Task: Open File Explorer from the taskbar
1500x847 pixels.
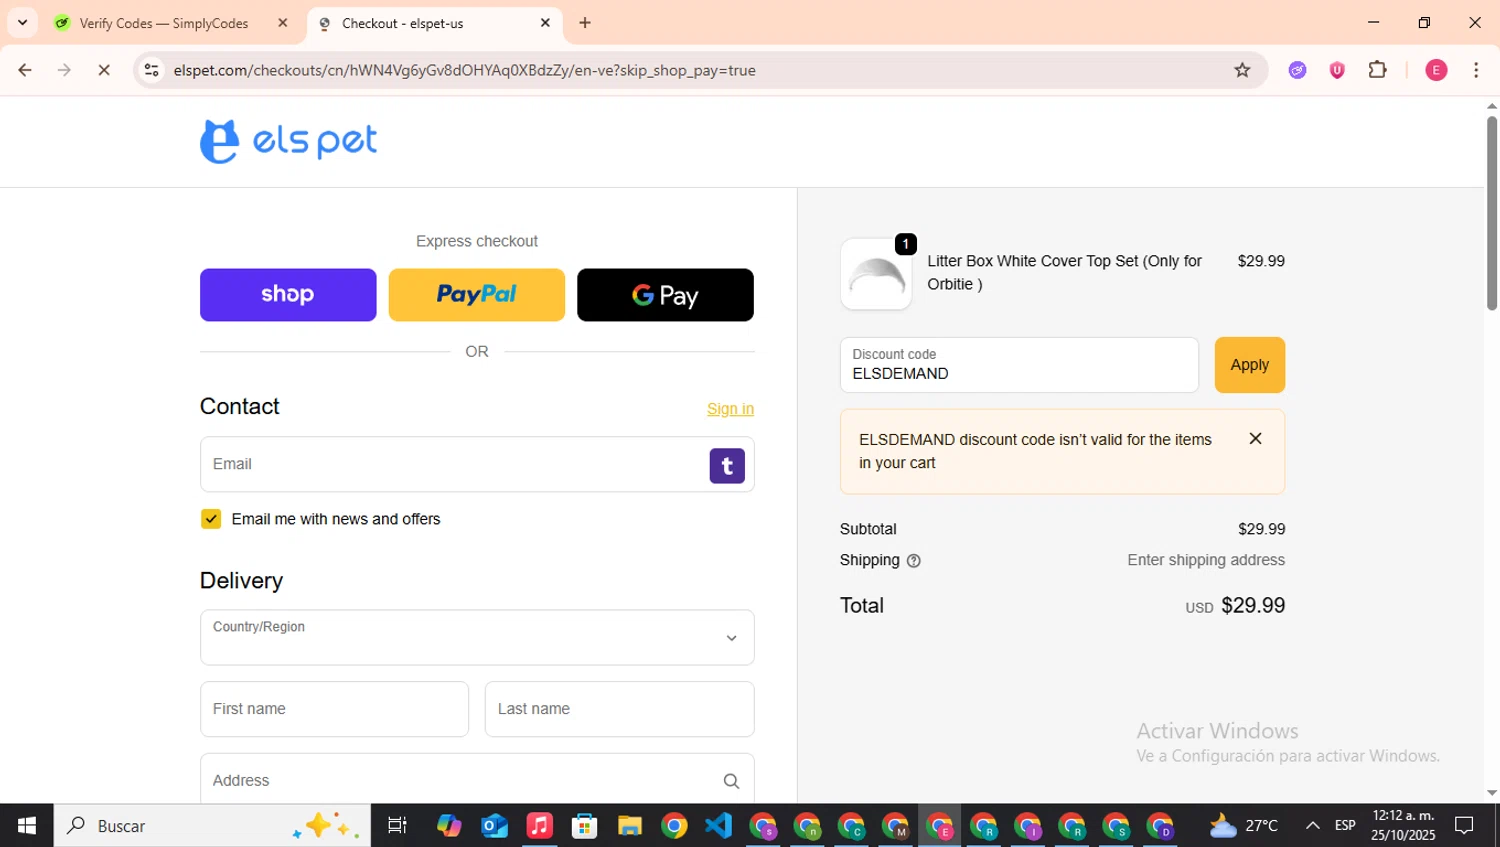Action: (630, 826)
